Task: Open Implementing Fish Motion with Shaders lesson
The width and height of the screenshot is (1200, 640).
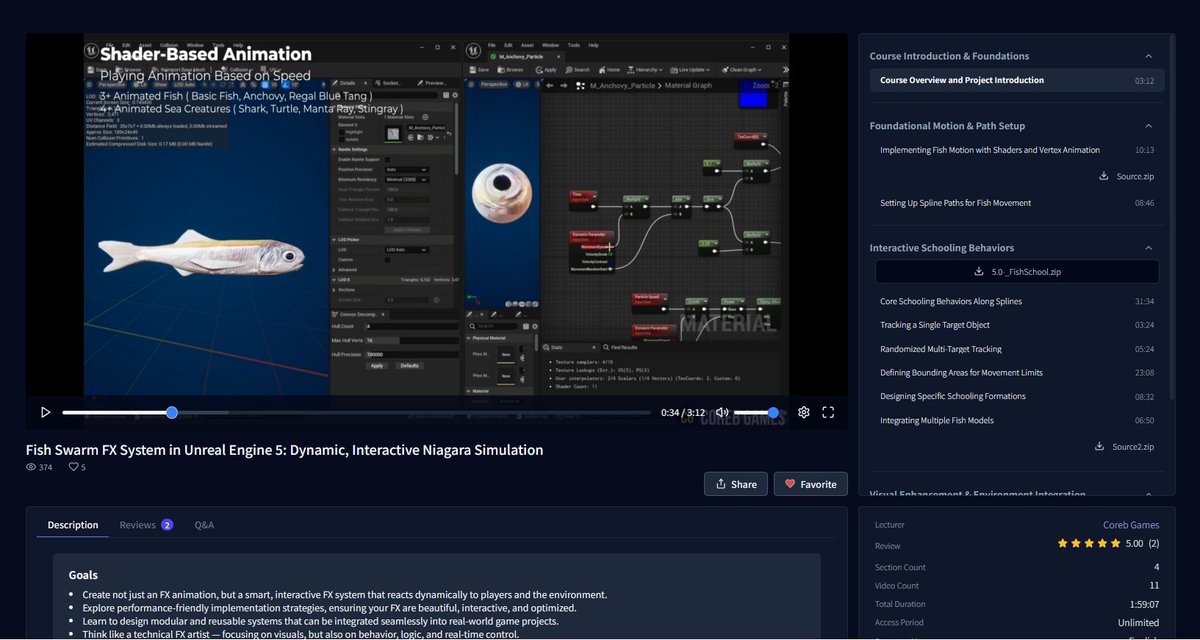Action: click(1017, 150)
